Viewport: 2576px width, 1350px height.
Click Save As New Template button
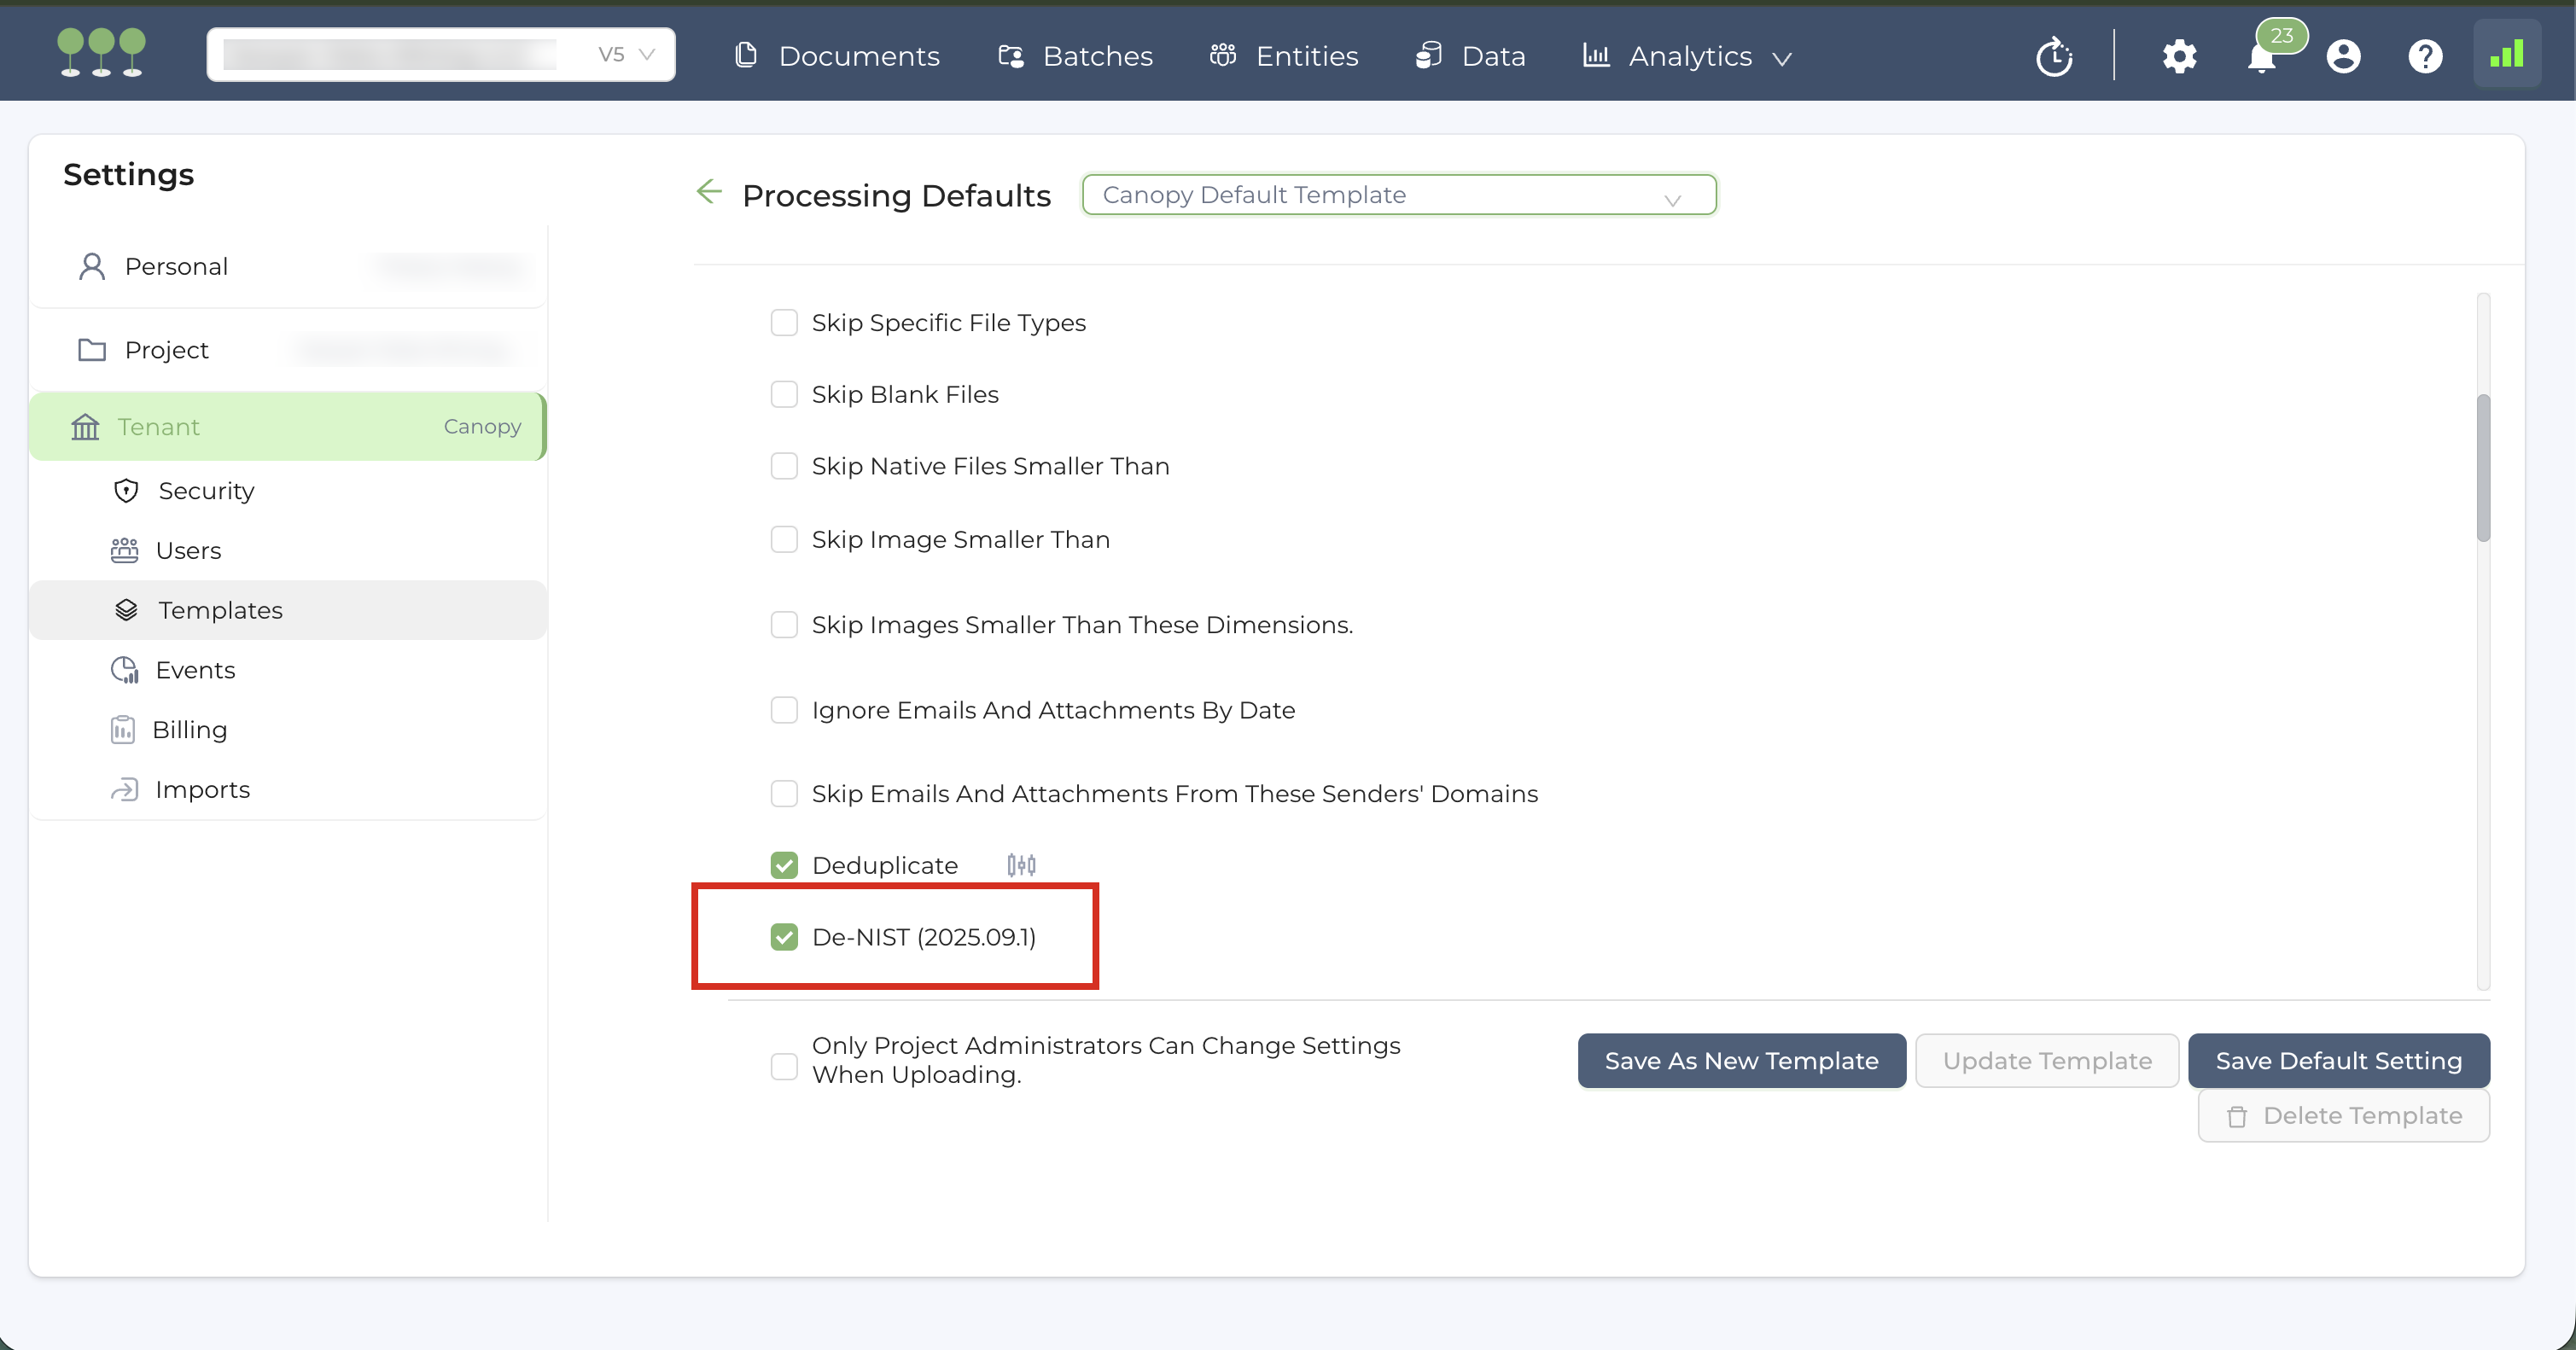(1741, 1061)
